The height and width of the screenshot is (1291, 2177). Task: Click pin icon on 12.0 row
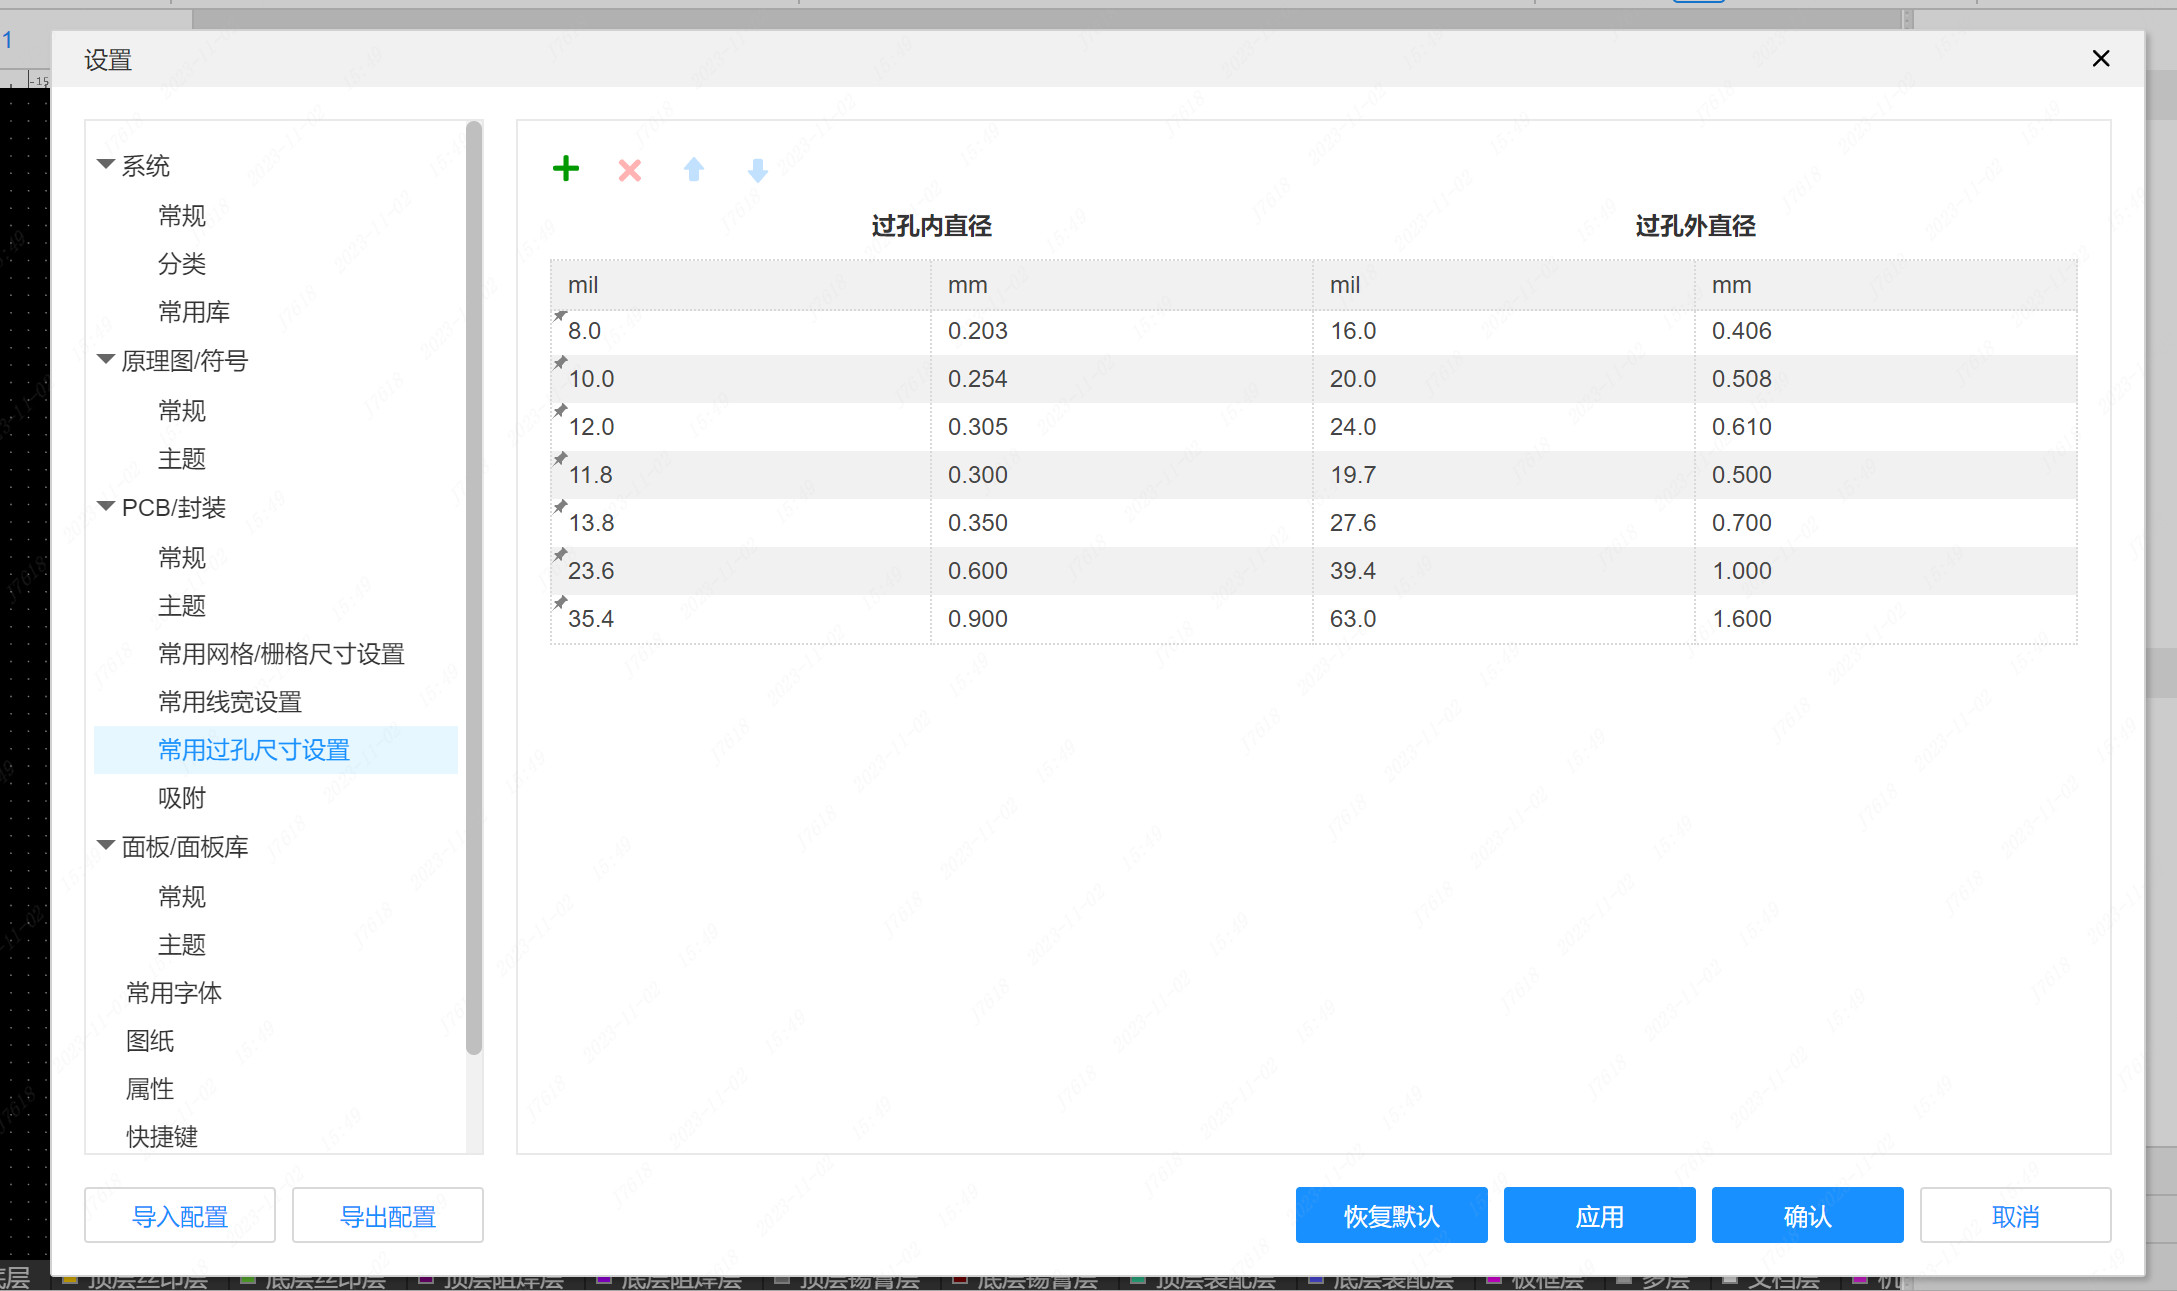[x=561, y=411]
